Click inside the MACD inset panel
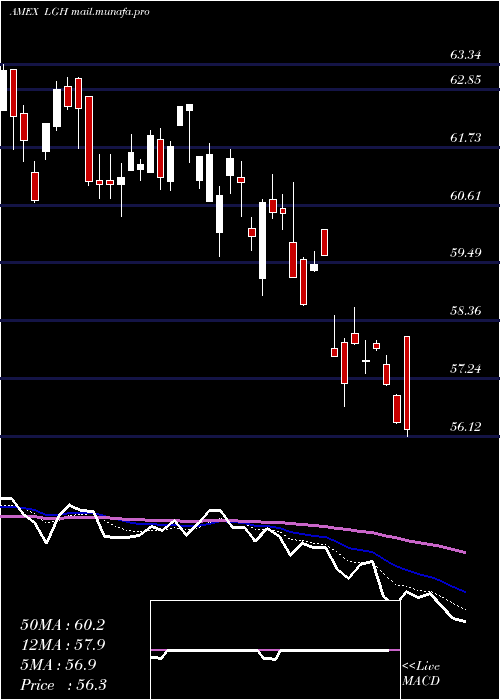 coord(275,650)
